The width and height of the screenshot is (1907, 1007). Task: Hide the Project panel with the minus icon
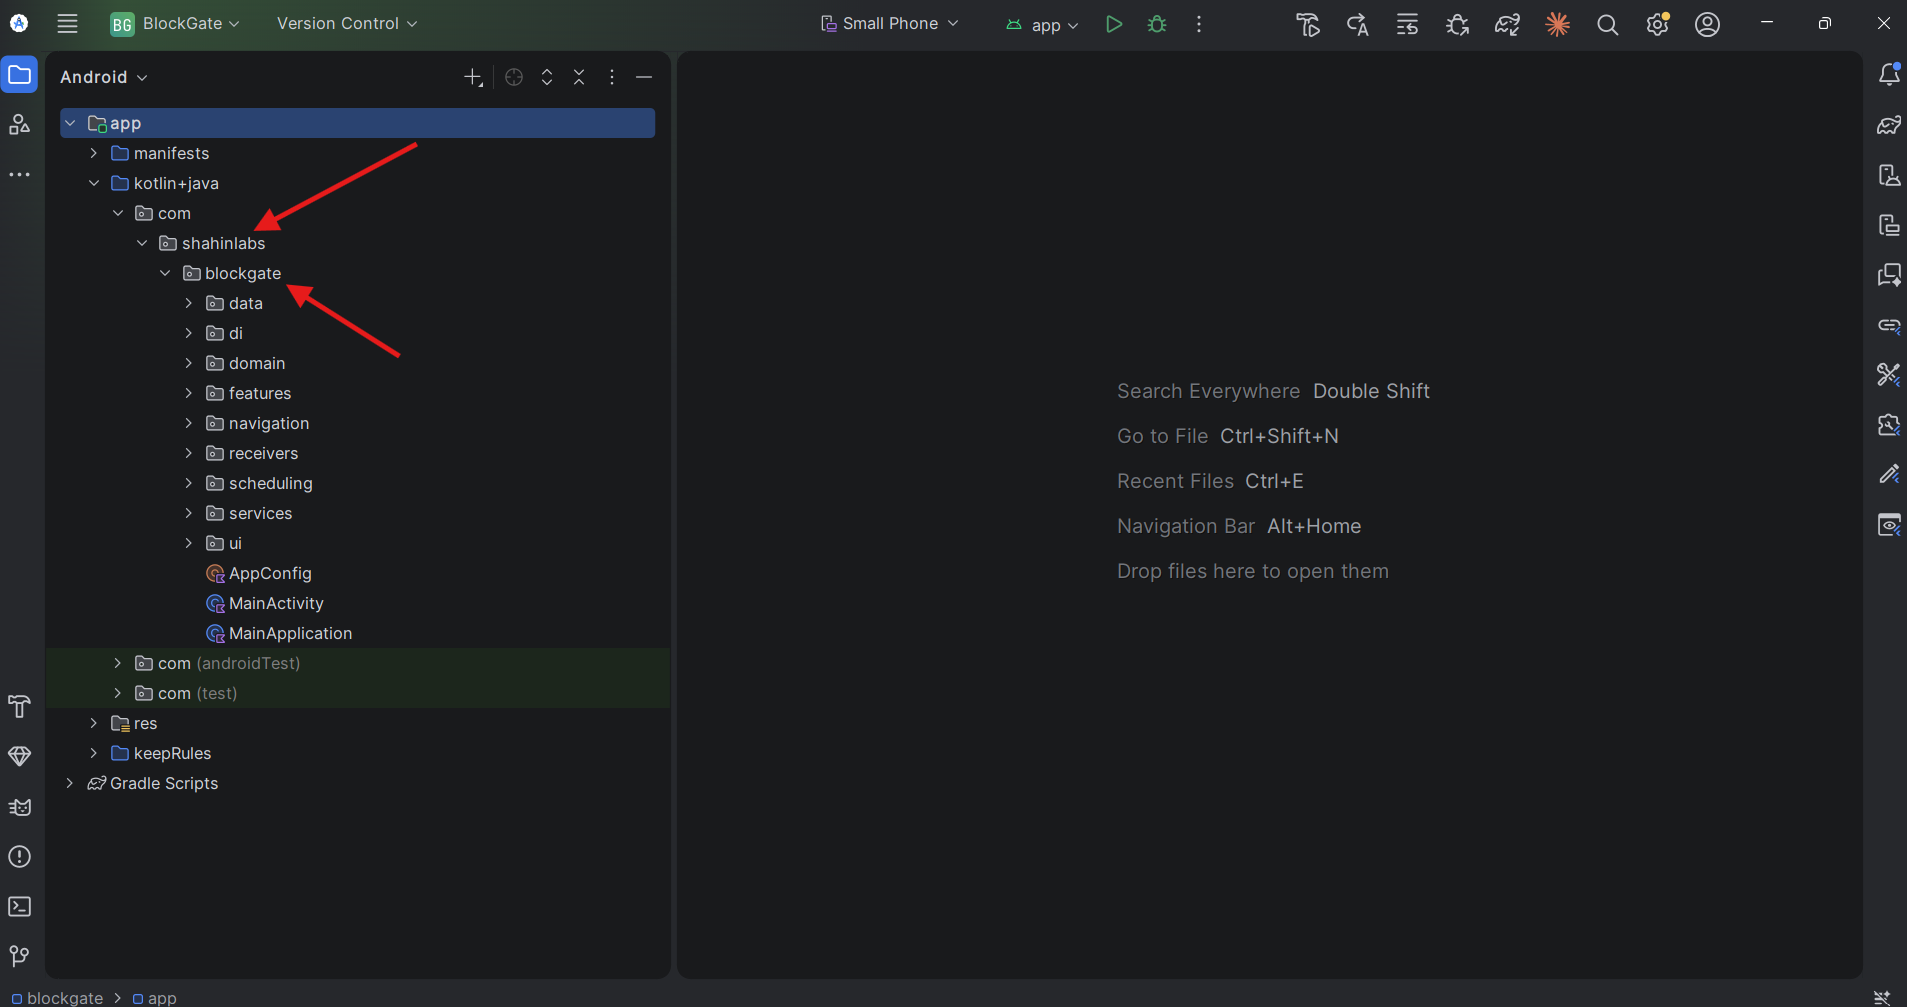(644, 77)
